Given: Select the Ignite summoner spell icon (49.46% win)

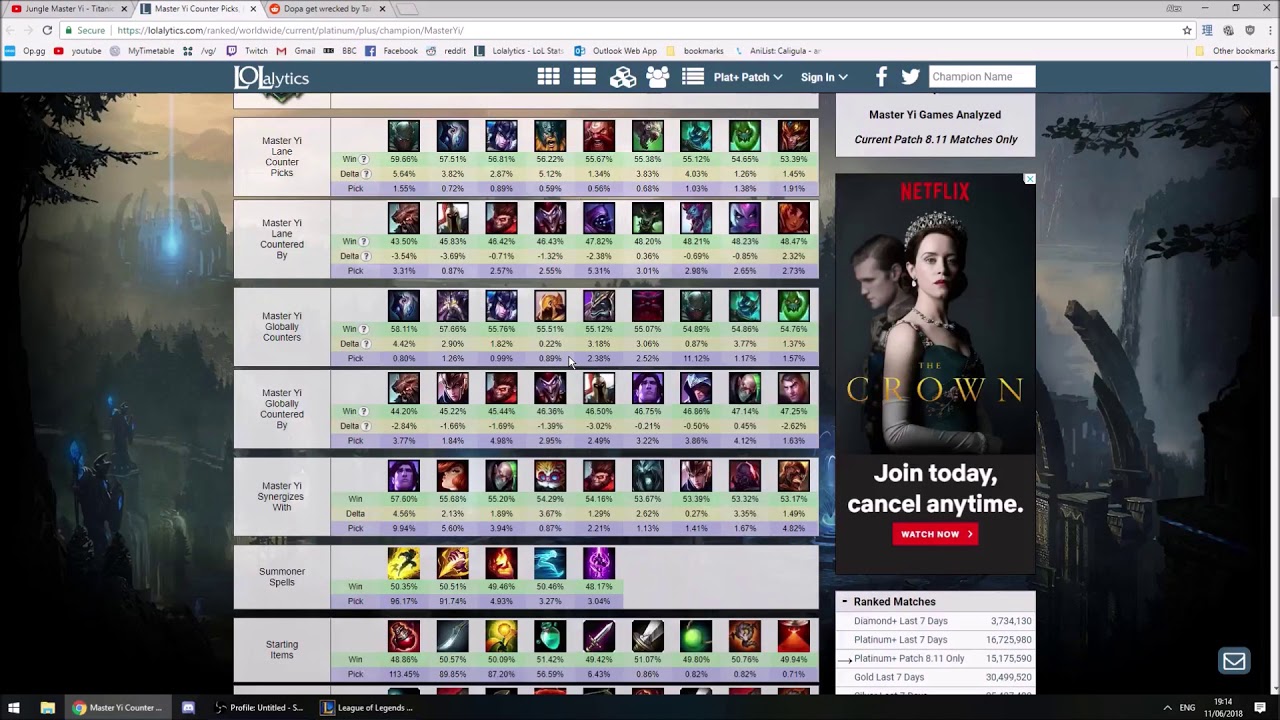Looking at the screenshot, I should pos(501,563).
